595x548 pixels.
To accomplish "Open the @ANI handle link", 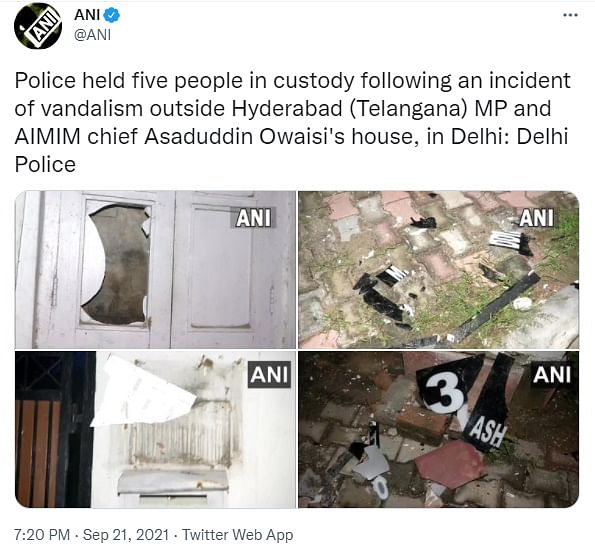I will pos(93,35).
